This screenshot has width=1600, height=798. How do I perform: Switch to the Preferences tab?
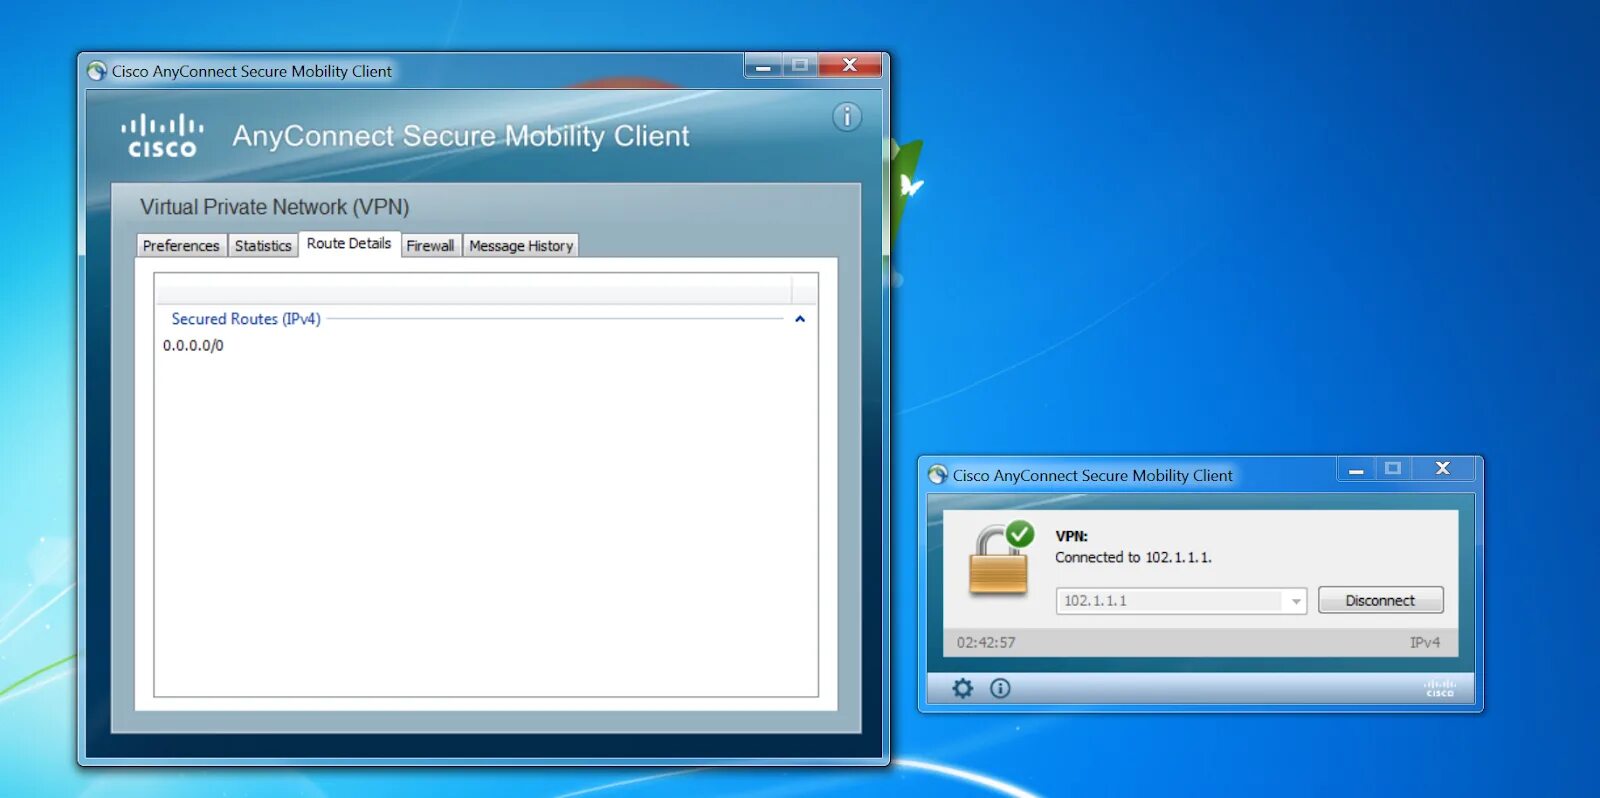(x=181, y=245)
